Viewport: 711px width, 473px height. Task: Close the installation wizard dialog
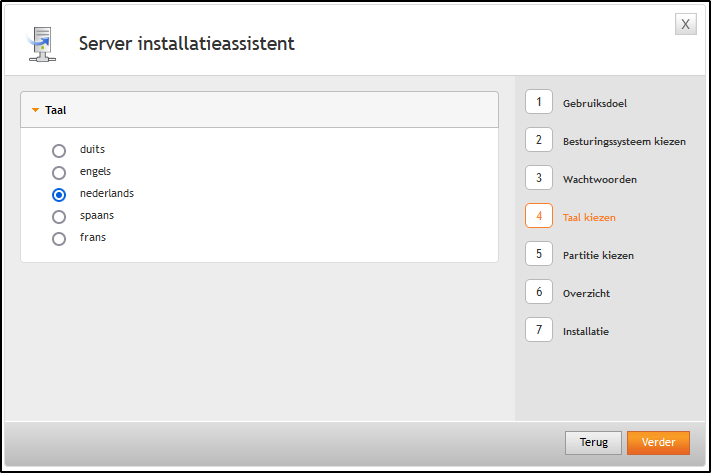[685, 24]
